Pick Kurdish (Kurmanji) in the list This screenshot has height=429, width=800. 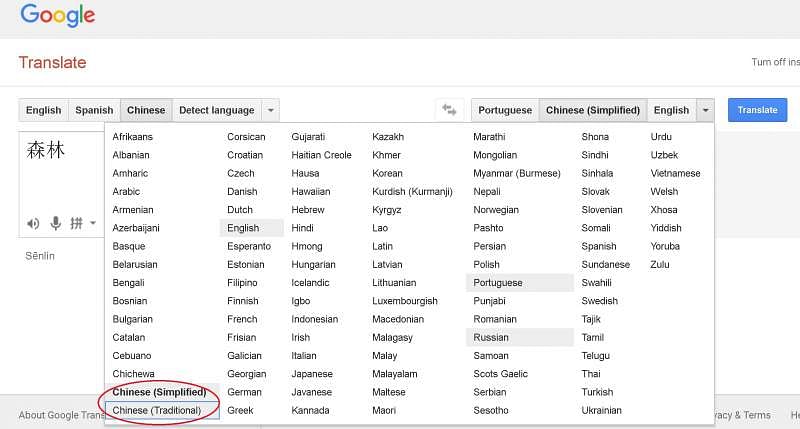tap(412, 191)
